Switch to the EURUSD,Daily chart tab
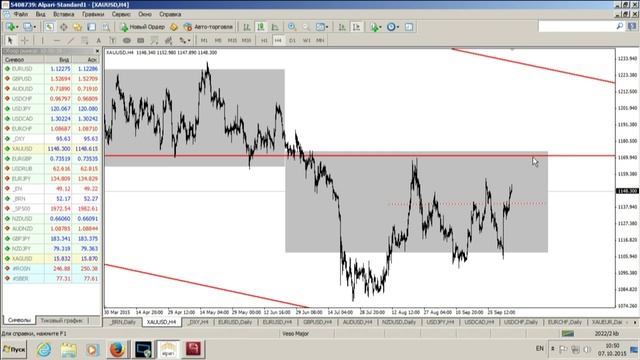640x360 pixels. click(x=235, y=322)
